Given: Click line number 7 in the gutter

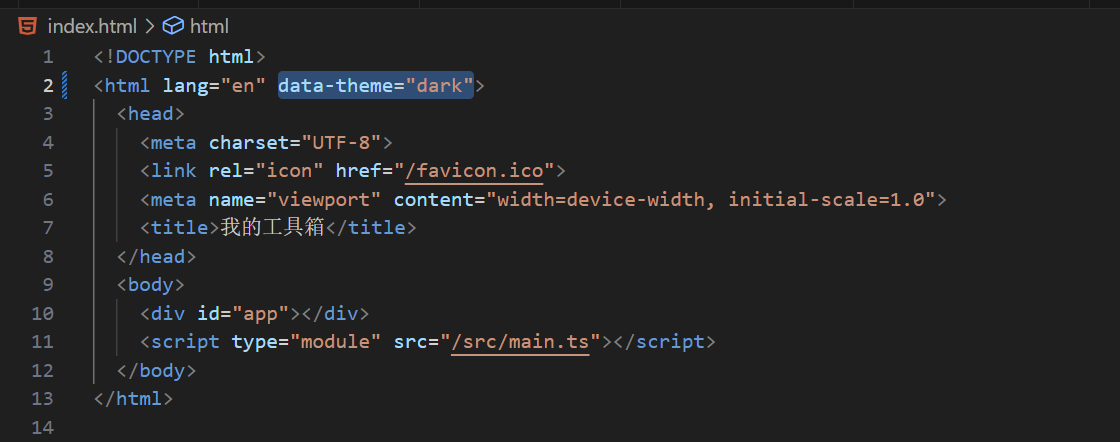Looking at the screenshot, I should click(48, 228).
